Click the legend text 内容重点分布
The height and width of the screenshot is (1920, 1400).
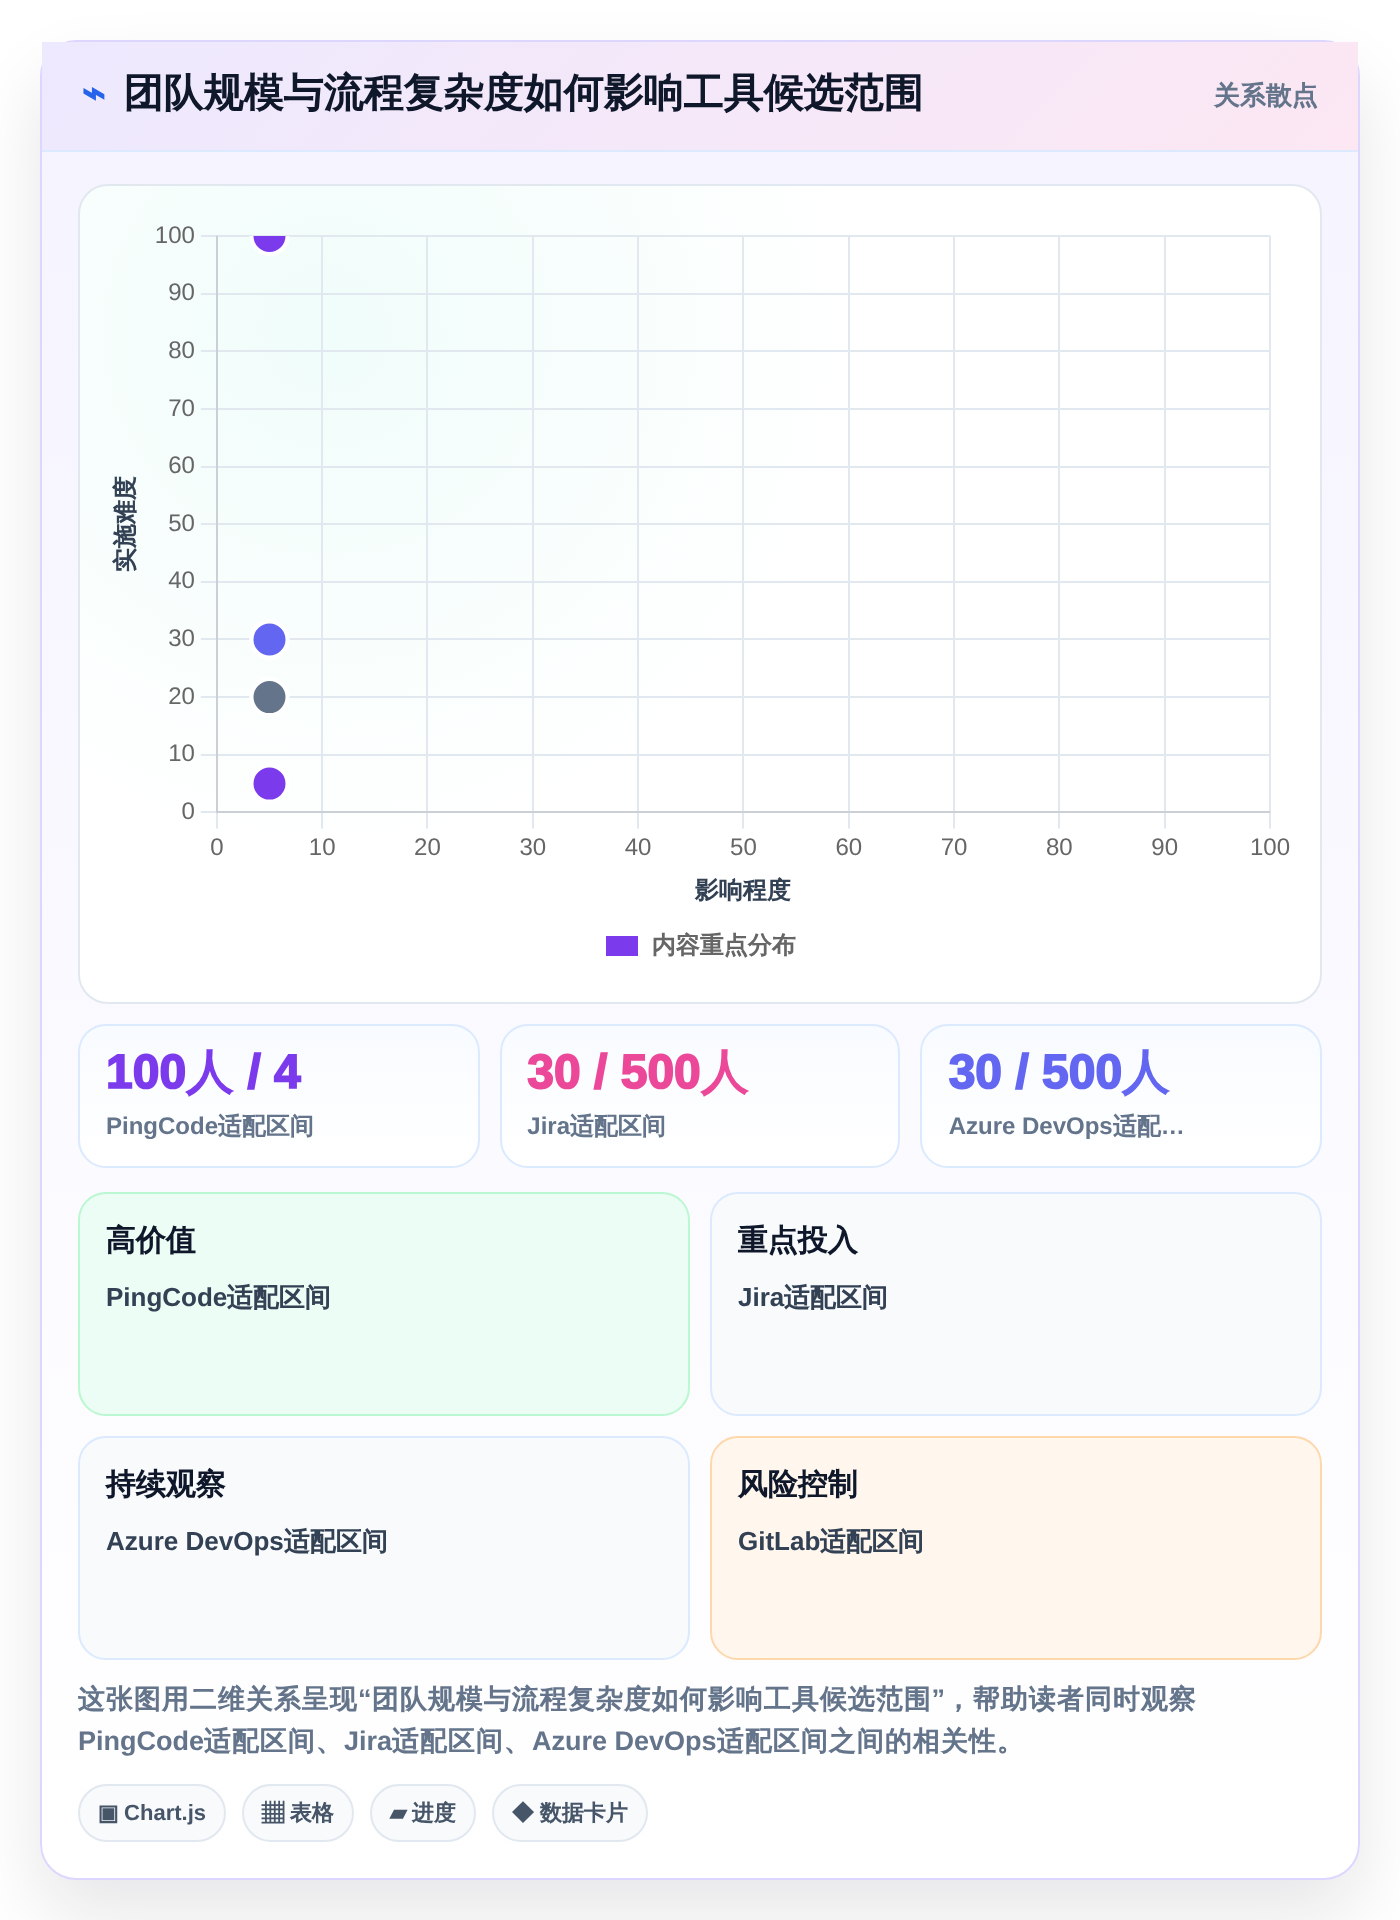723,946
